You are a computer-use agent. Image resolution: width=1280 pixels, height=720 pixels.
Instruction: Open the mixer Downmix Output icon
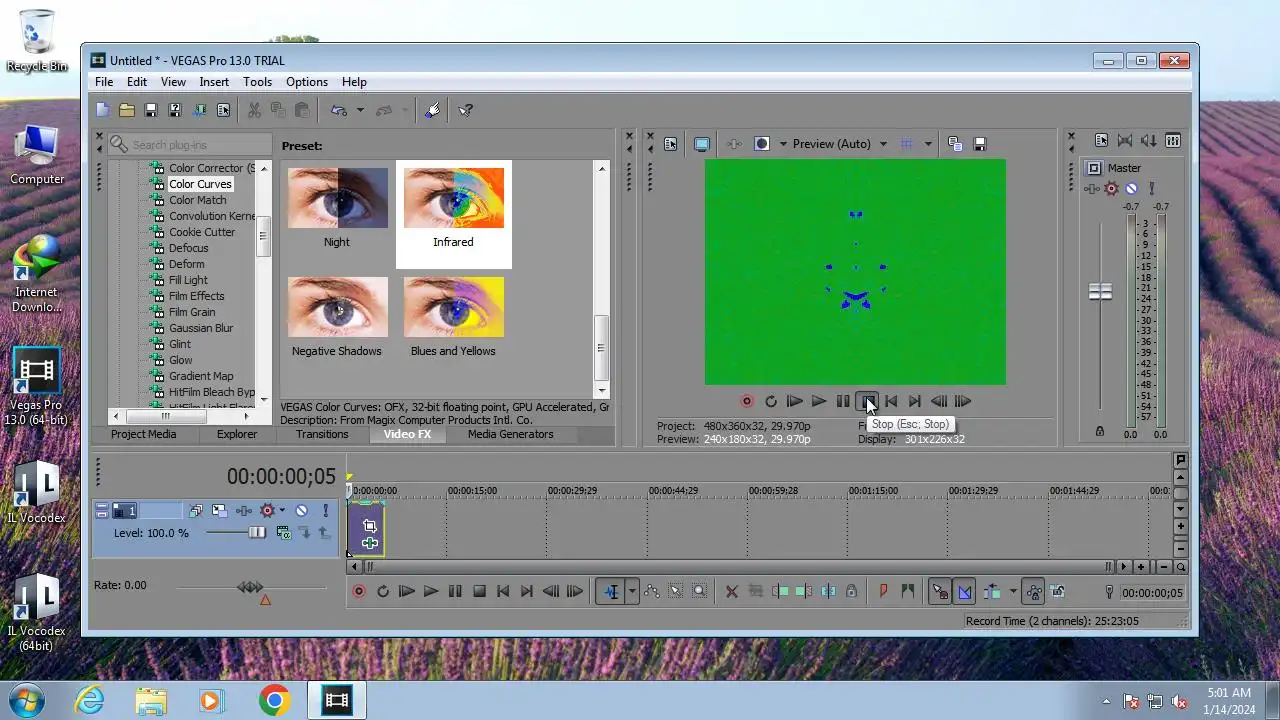pos(1125,141)
